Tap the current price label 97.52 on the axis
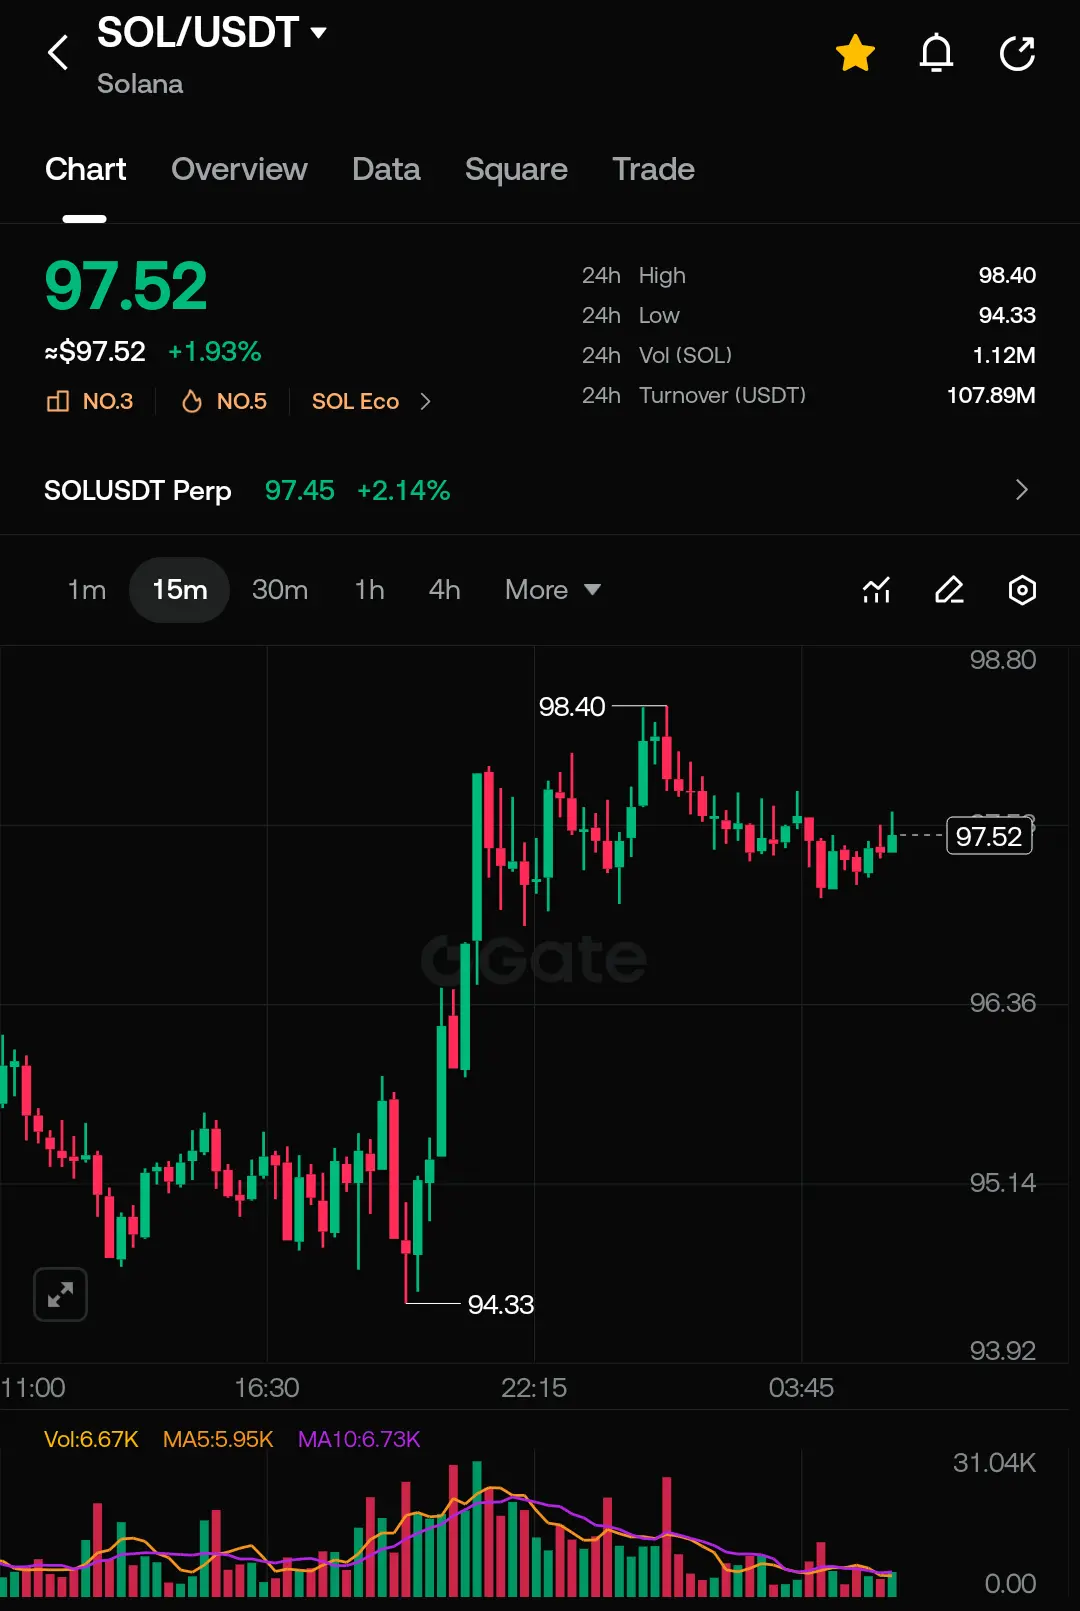Screen dimensions: 1080x1611 [x=989, y=836]
